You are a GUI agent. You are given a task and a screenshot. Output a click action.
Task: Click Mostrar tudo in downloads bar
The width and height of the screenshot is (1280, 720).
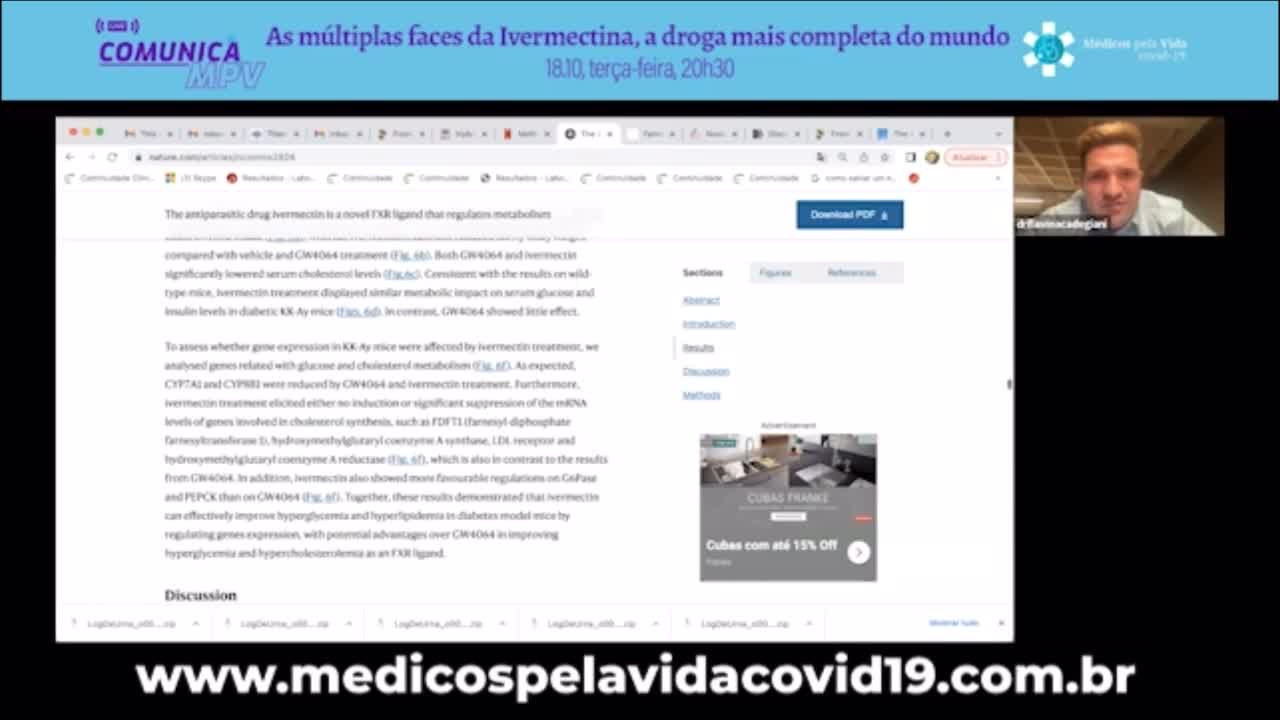click(953, 623)
